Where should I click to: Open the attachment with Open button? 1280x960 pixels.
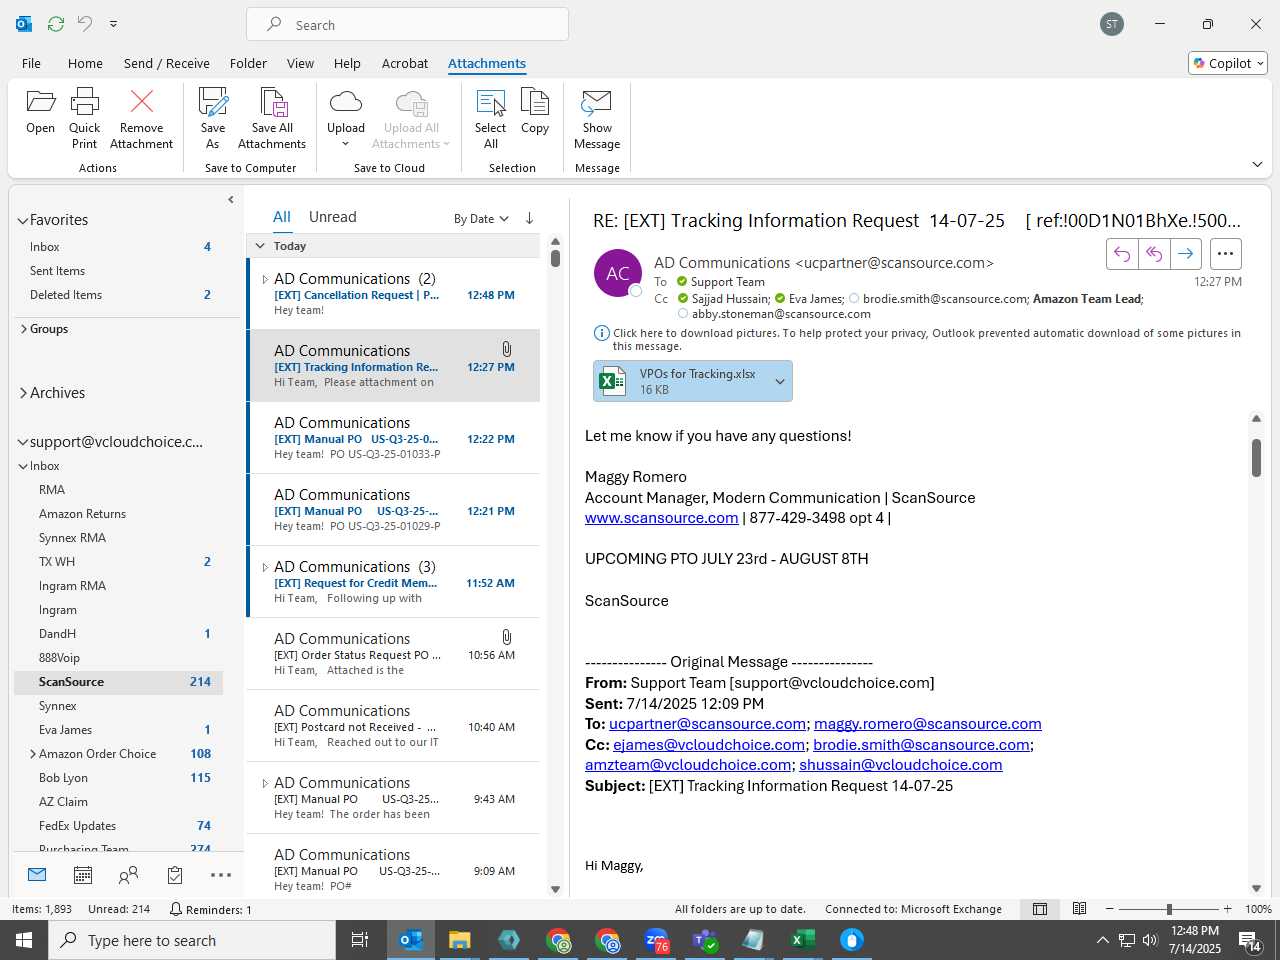point(40,111)
